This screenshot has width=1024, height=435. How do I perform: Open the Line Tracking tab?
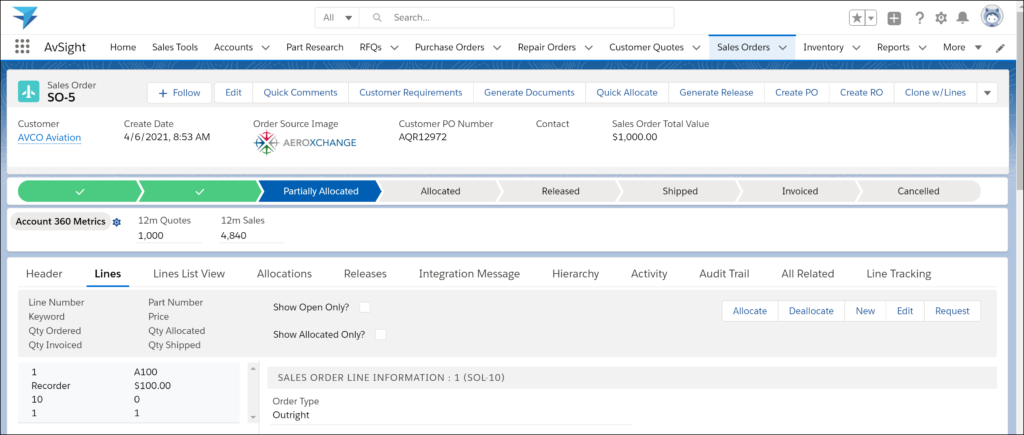[899, 274]
